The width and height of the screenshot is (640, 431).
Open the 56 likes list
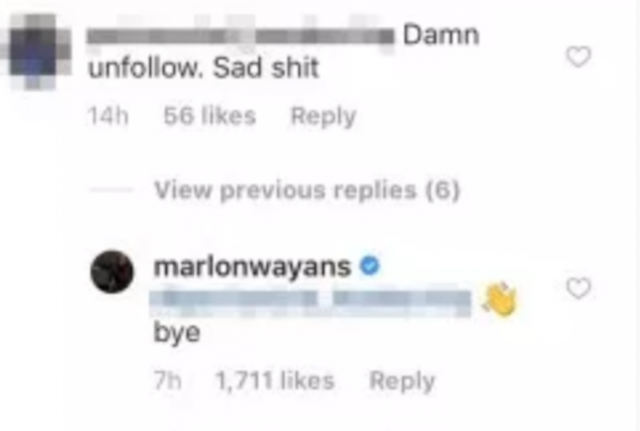210,116
